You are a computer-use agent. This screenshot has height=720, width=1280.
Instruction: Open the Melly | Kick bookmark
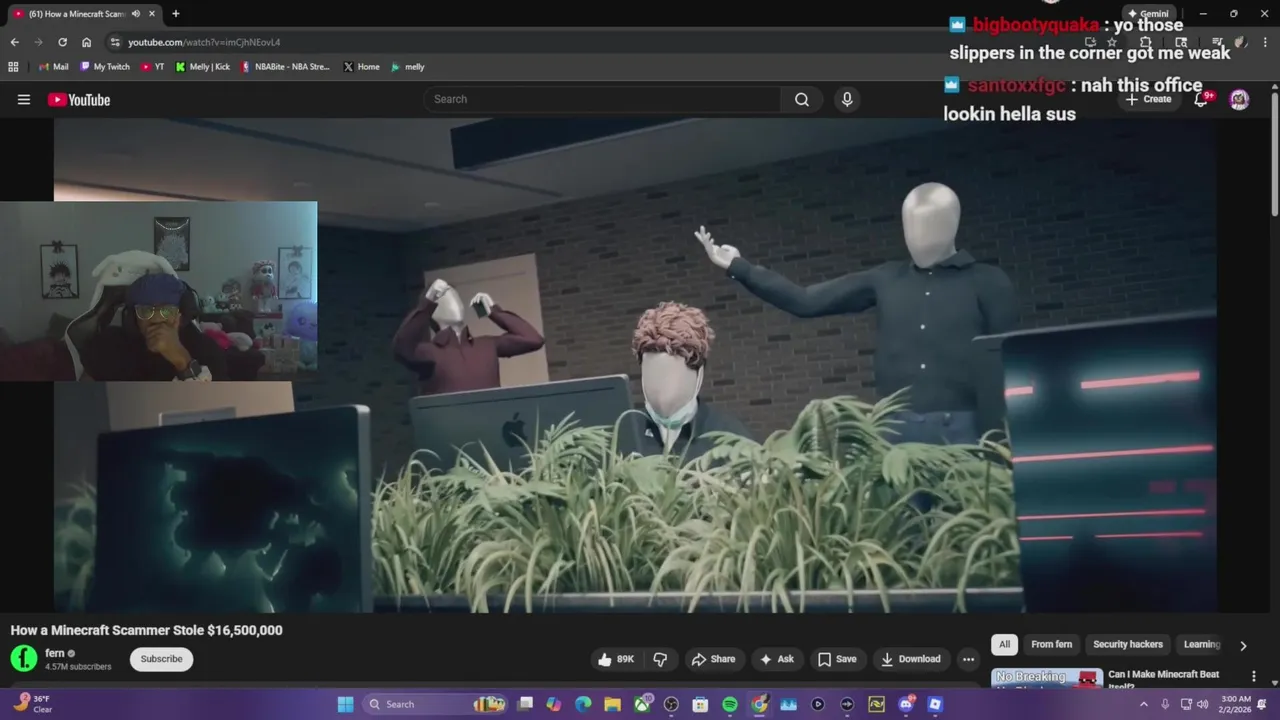pos(202,67)
